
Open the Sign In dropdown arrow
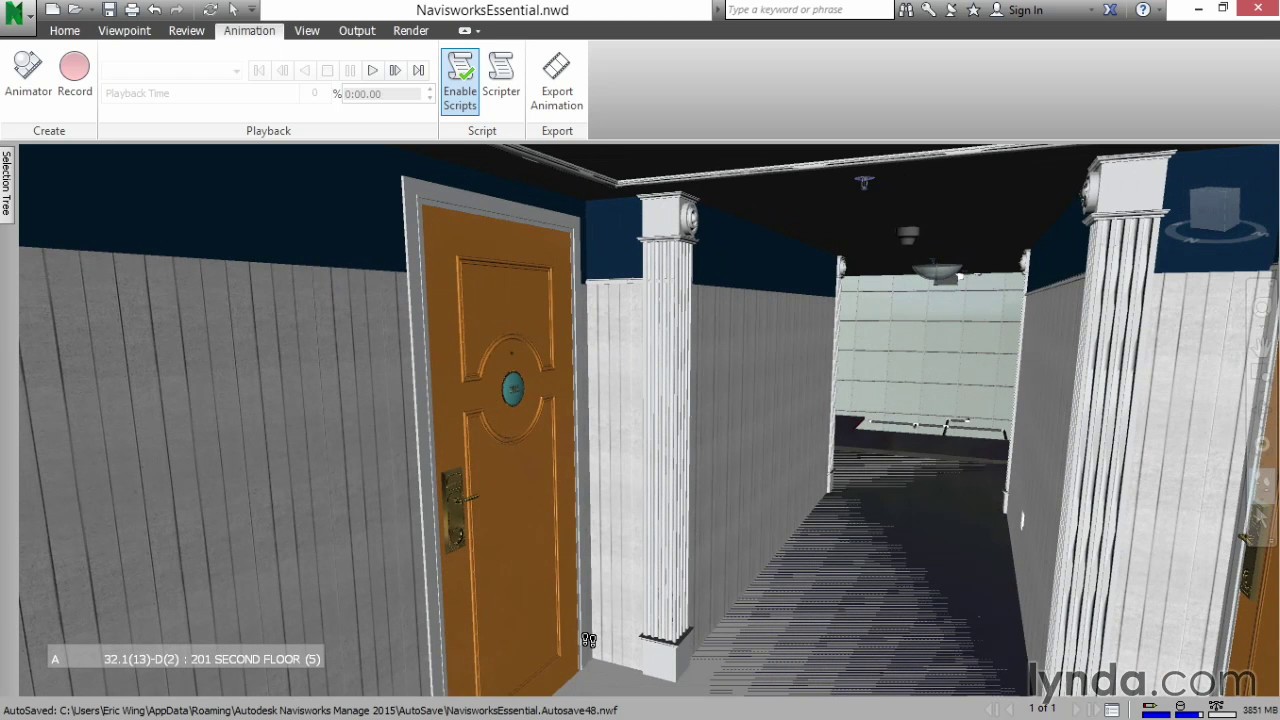coord(1091,10)
